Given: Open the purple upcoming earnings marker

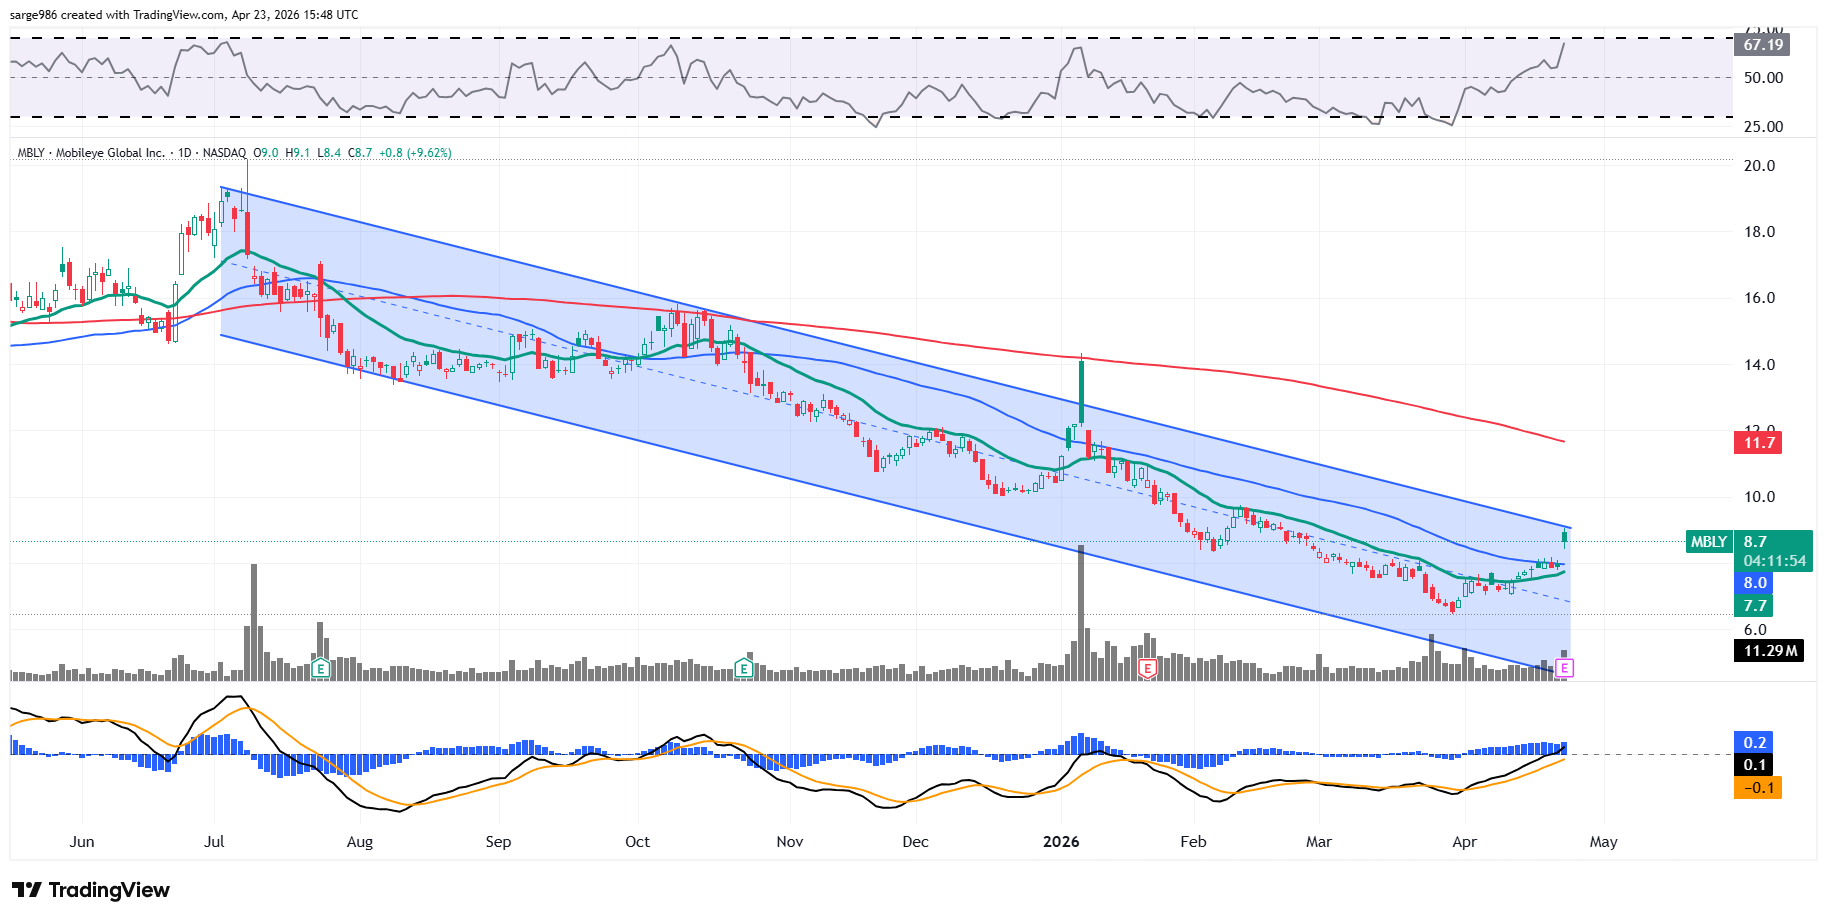Looking at the screenshot, I should click(x=1564, y=668).
